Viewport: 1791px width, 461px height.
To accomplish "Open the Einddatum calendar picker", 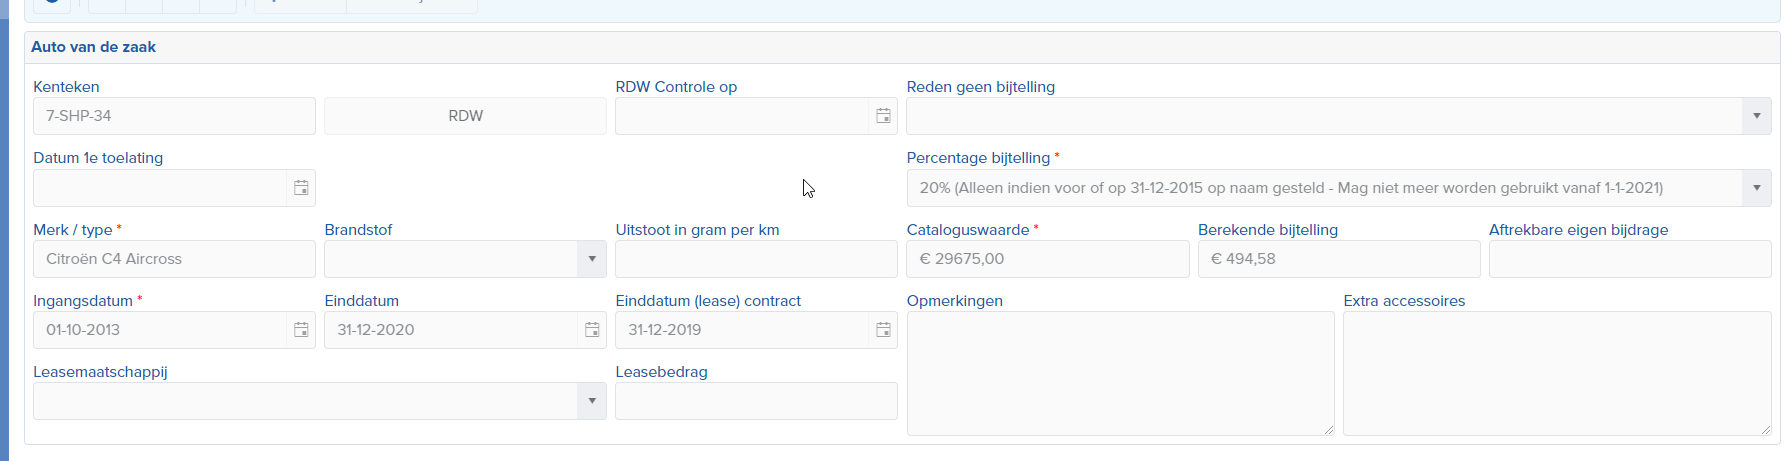I will [592, 330].
